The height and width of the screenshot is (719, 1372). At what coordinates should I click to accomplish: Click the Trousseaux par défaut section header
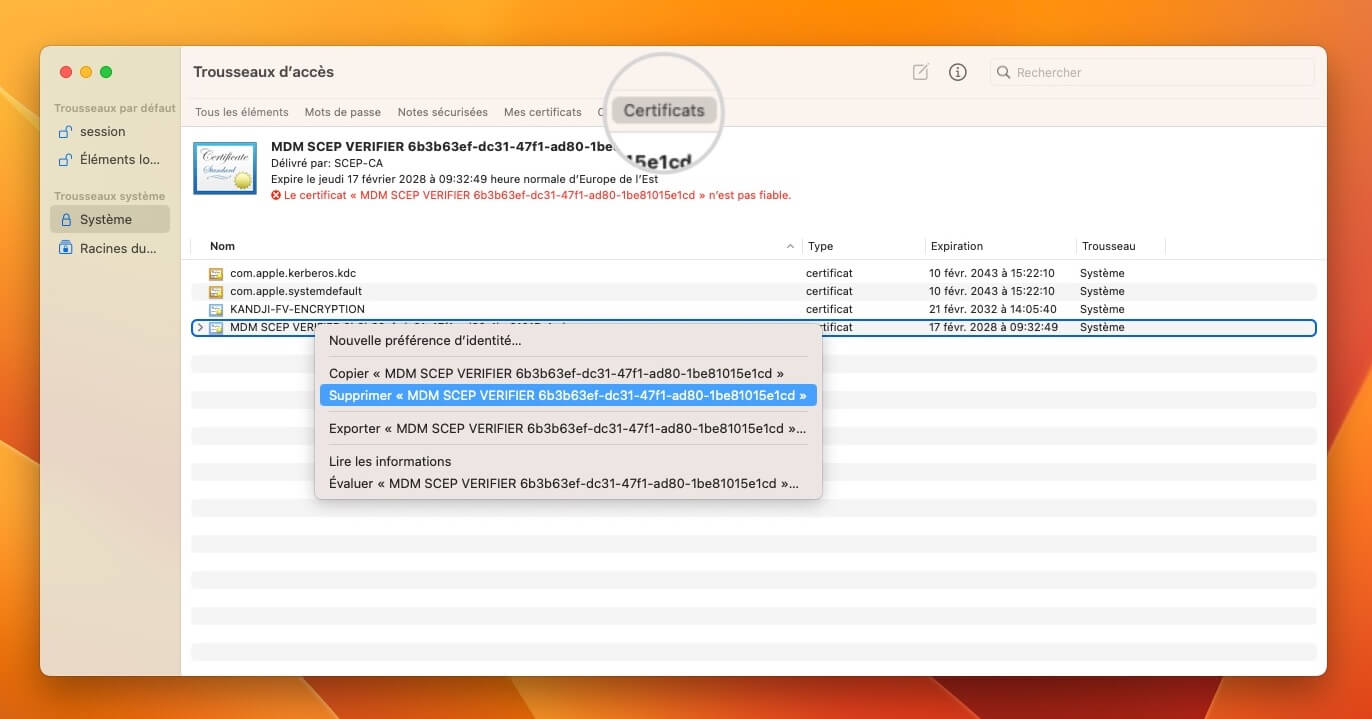[x=114, y=108]
